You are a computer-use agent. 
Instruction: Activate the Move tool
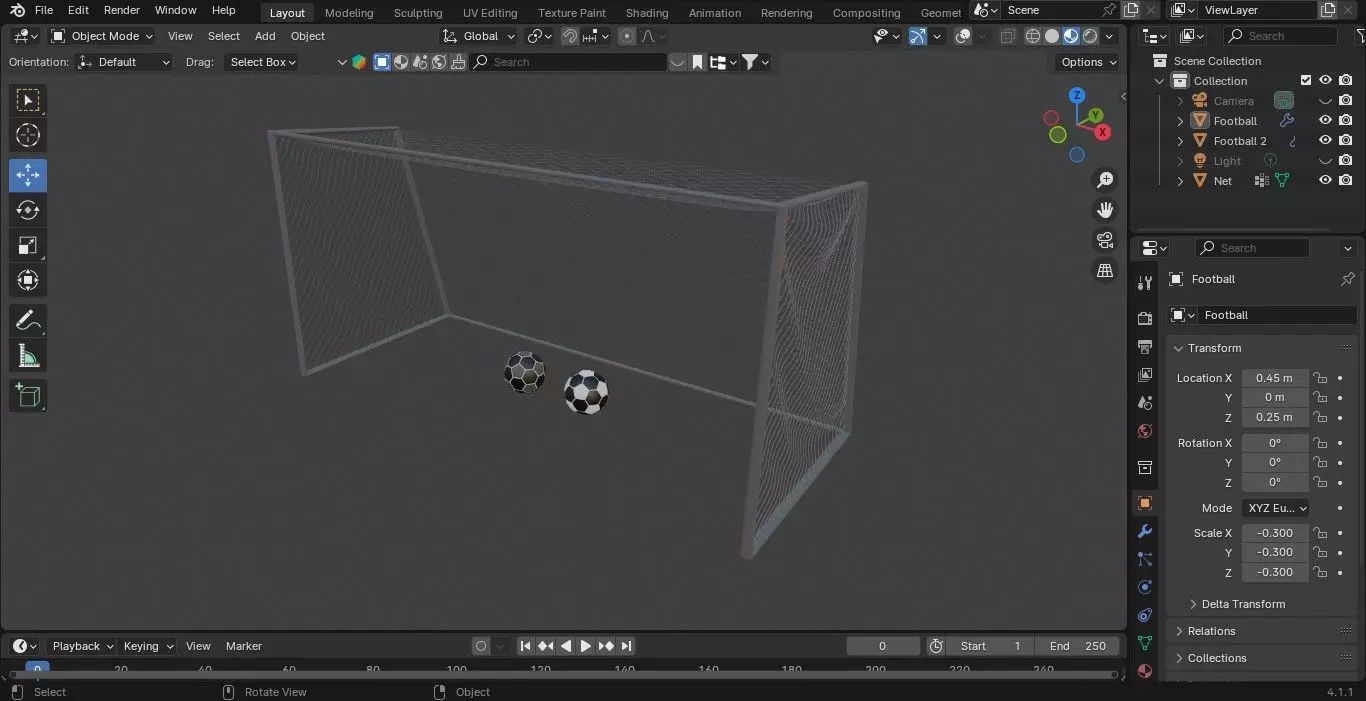tap(28, 175)
